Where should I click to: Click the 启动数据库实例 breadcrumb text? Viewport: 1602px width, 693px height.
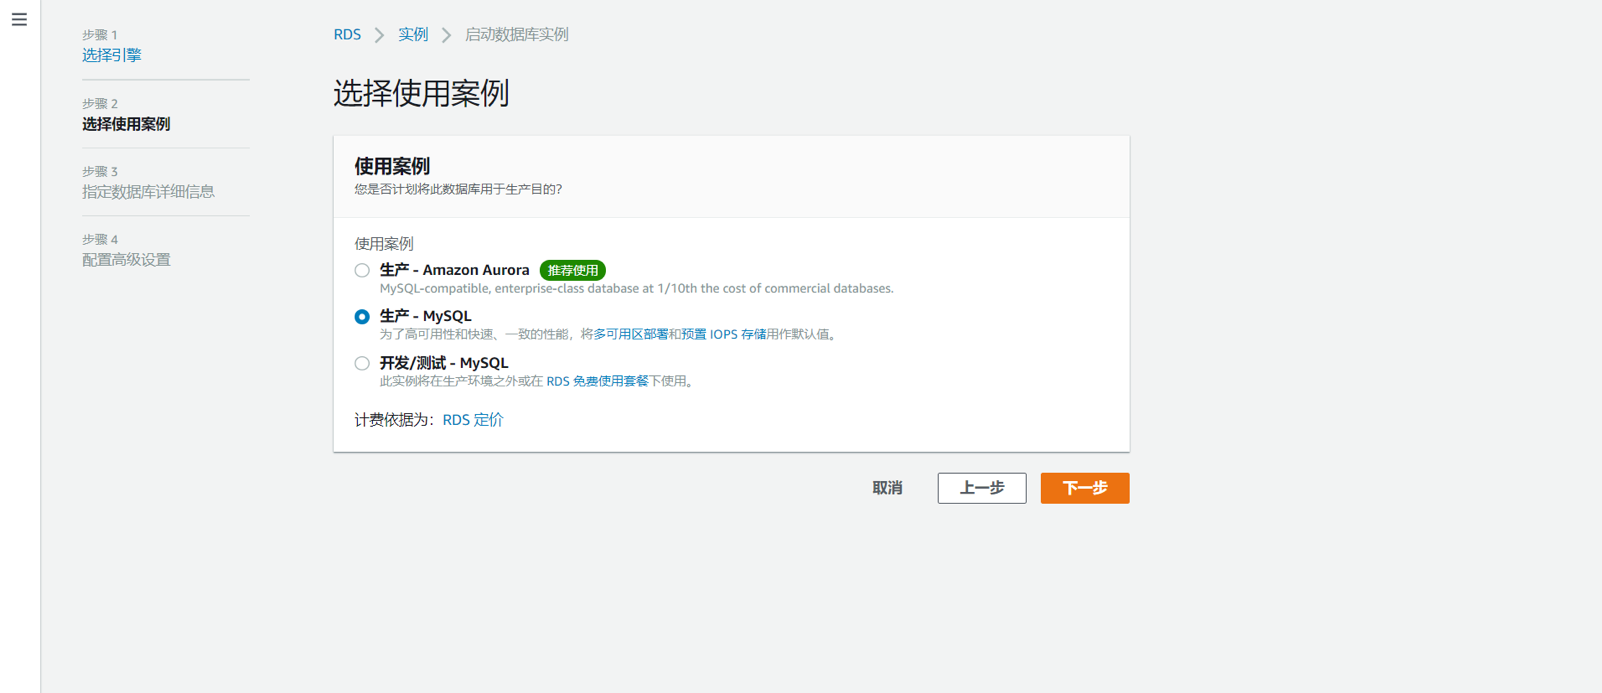click(516, 35)
